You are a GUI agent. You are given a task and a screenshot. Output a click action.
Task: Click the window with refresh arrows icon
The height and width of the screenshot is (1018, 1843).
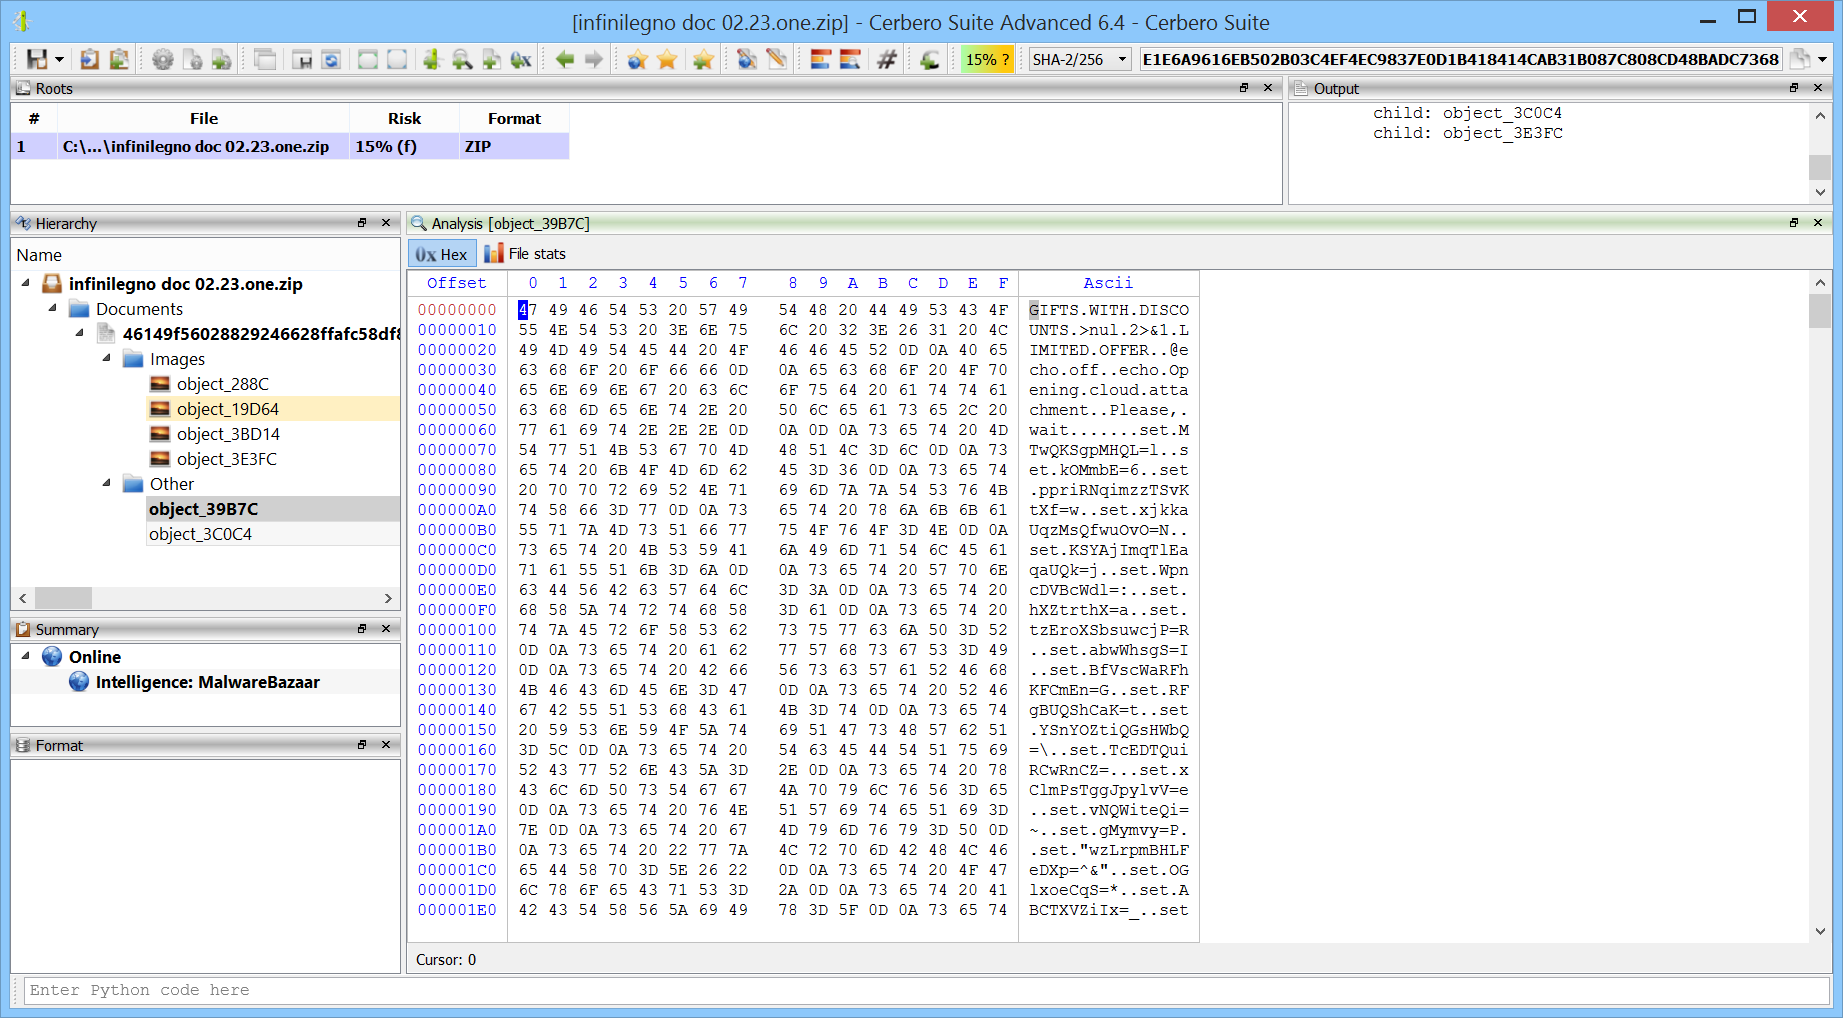pyautogui.click(x=331, y=60)
